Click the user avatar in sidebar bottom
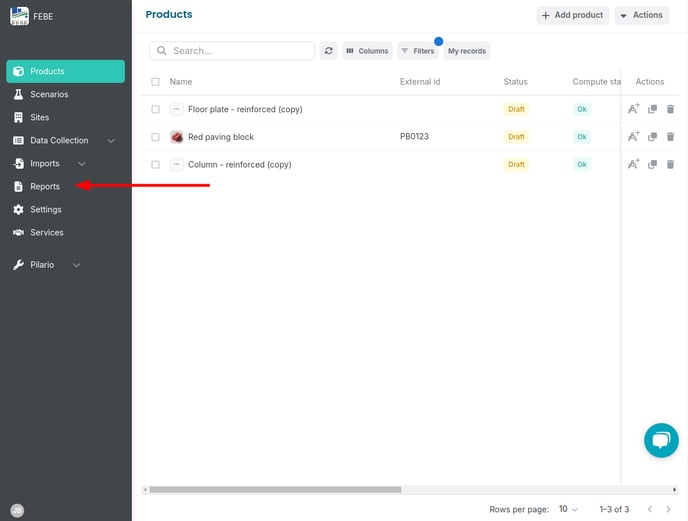This screenshot has width=688, height=521. coord(17,510)
